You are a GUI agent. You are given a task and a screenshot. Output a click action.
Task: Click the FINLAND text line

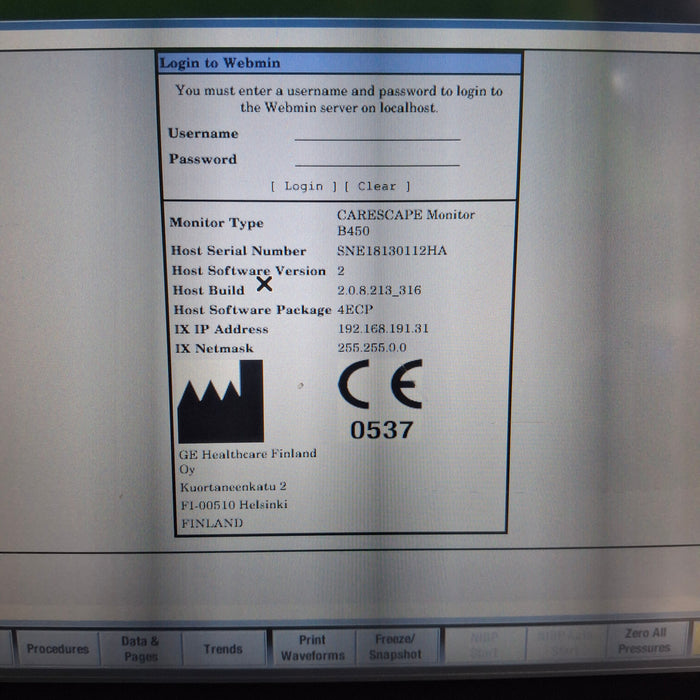212,523
